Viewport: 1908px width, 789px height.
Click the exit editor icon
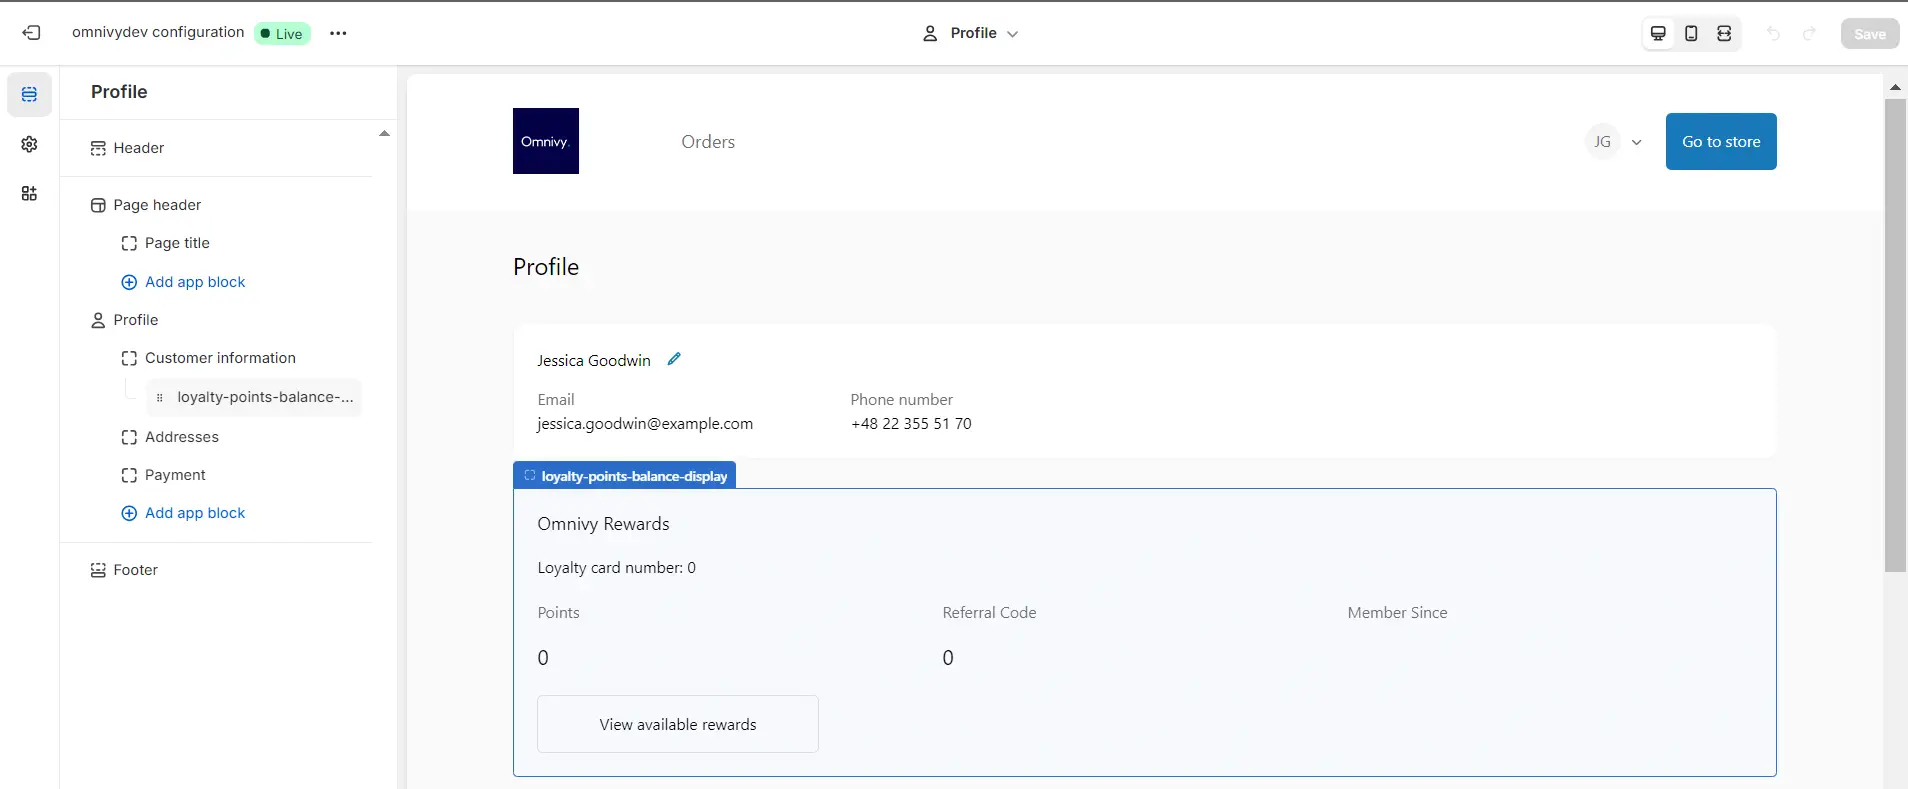click(x=31, y=33)
